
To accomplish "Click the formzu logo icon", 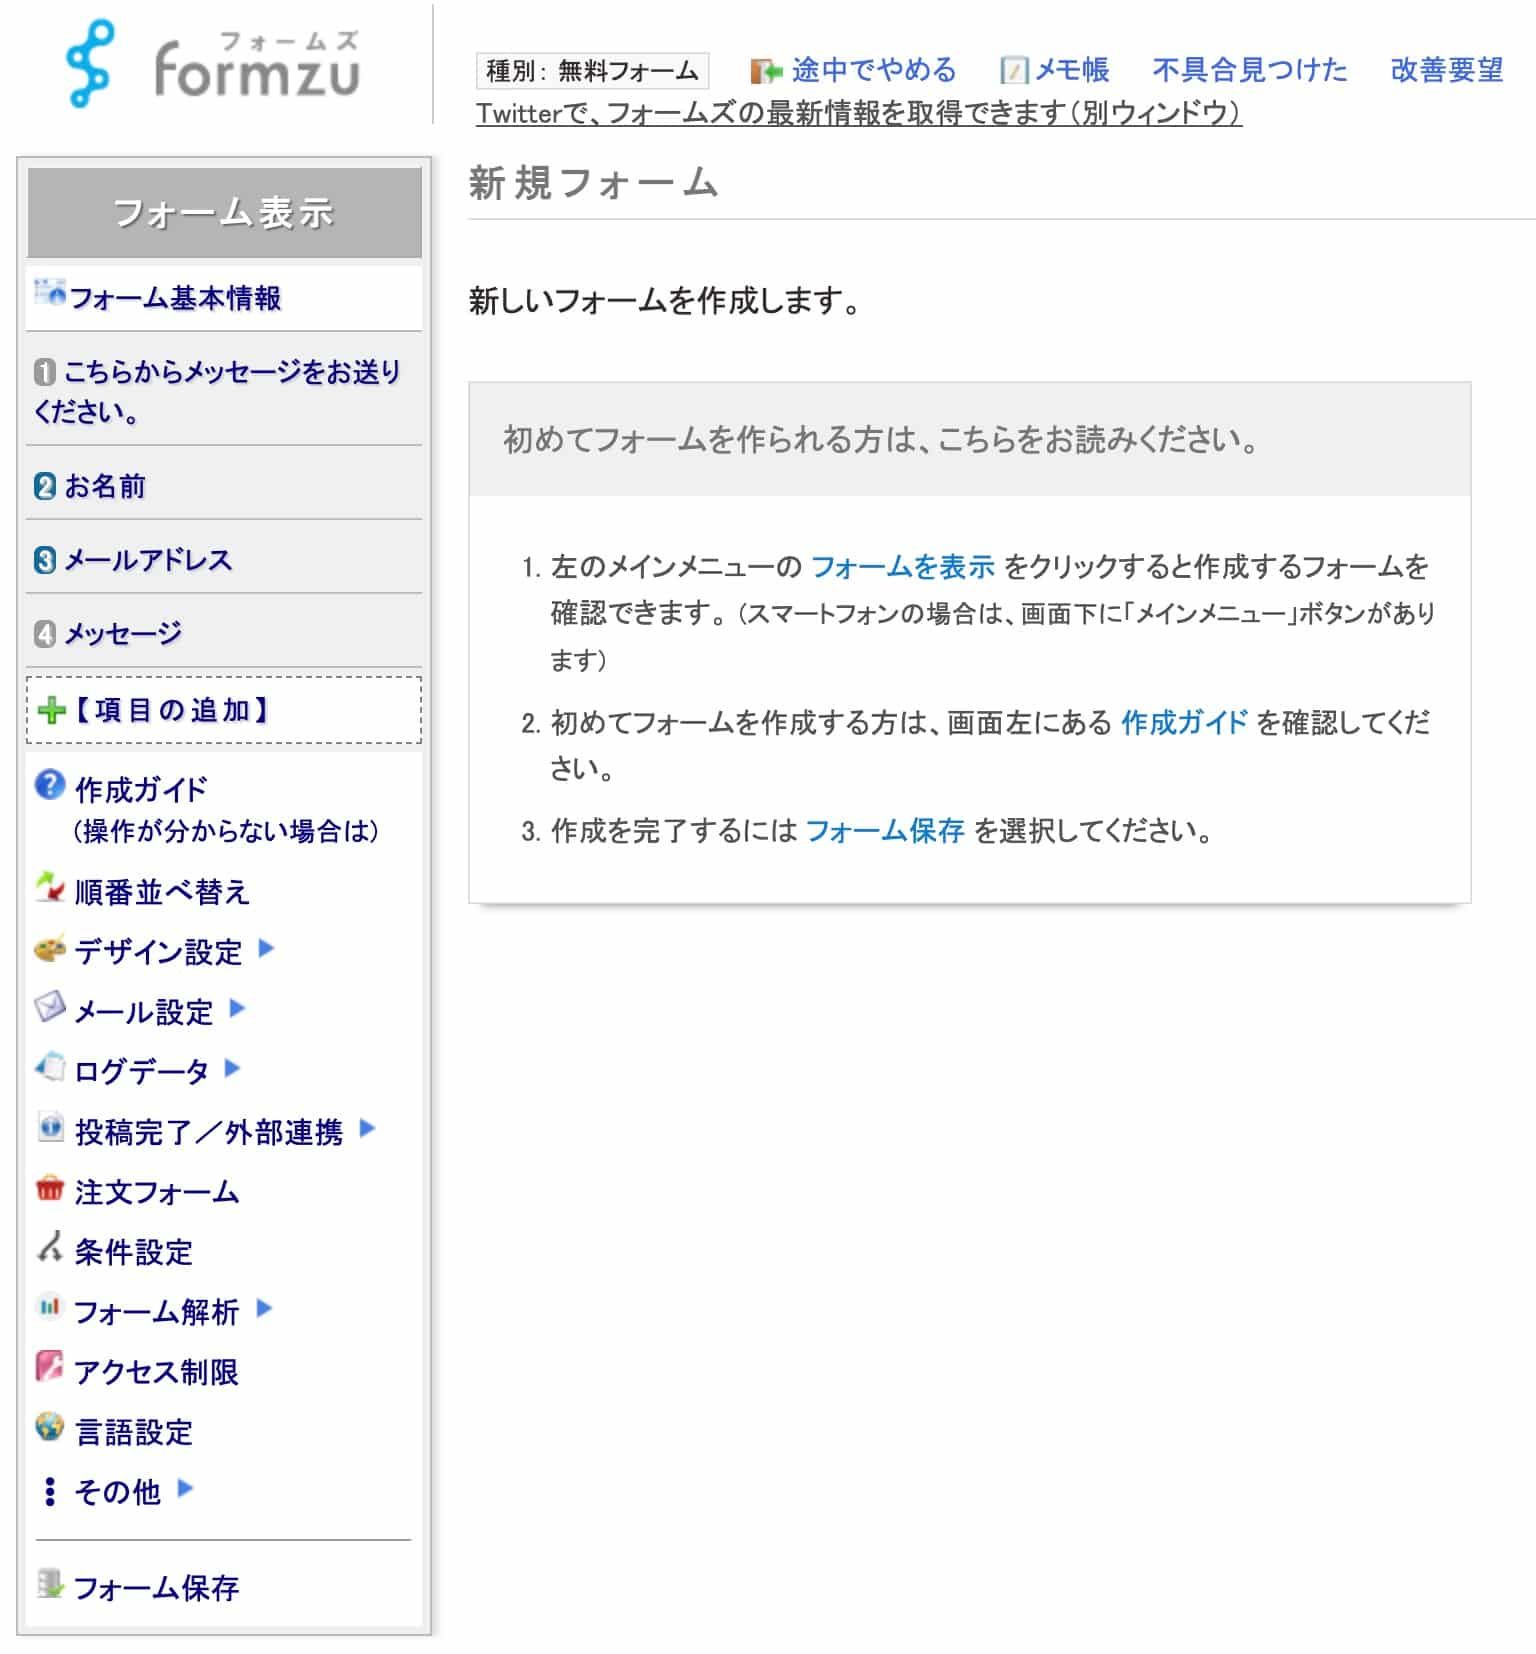I will (x=89, y=64).
